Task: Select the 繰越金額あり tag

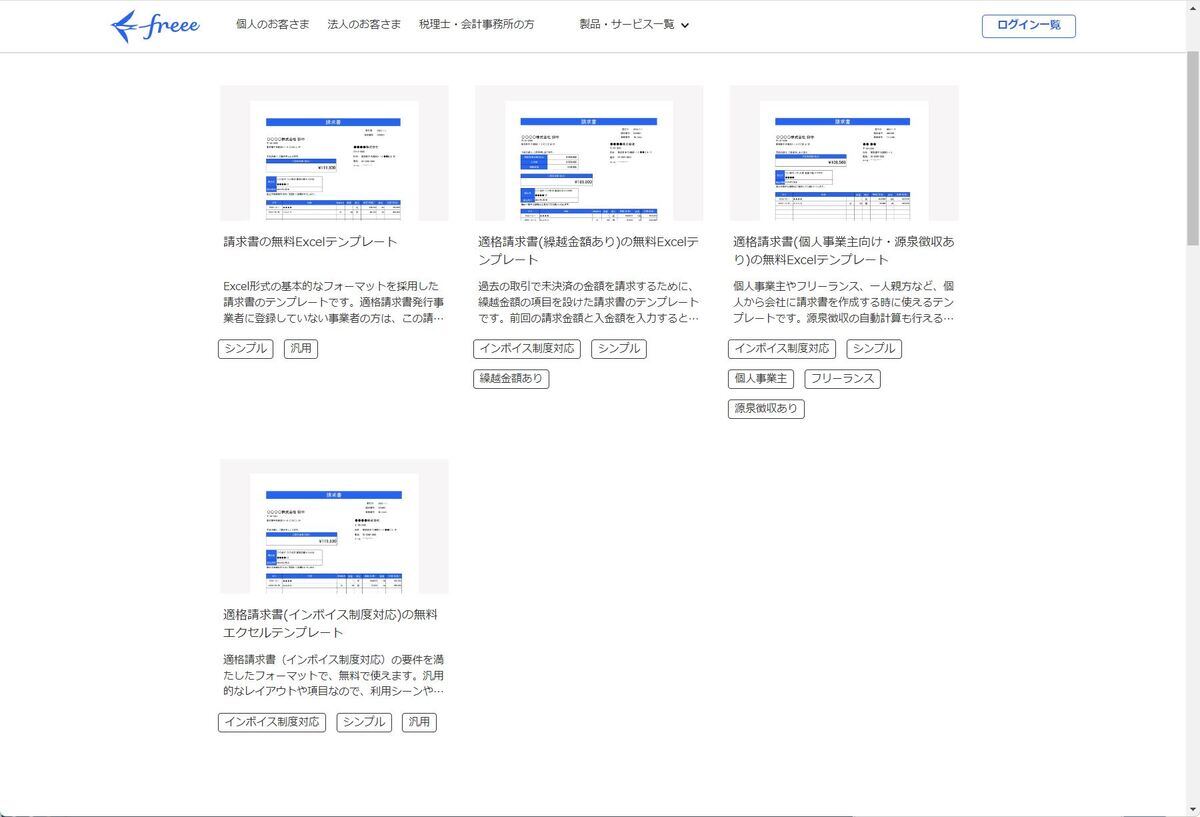Action: (511, 379)
